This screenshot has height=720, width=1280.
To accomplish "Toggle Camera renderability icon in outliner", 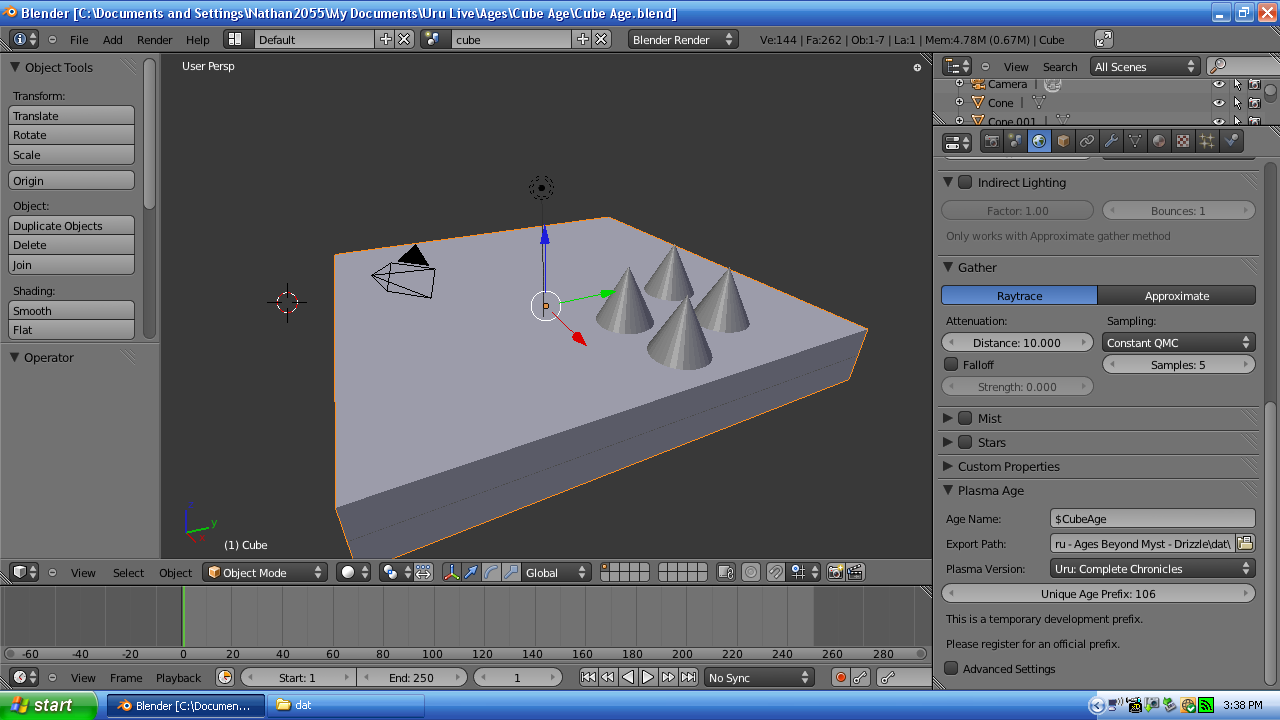I will click(1255, 84).
